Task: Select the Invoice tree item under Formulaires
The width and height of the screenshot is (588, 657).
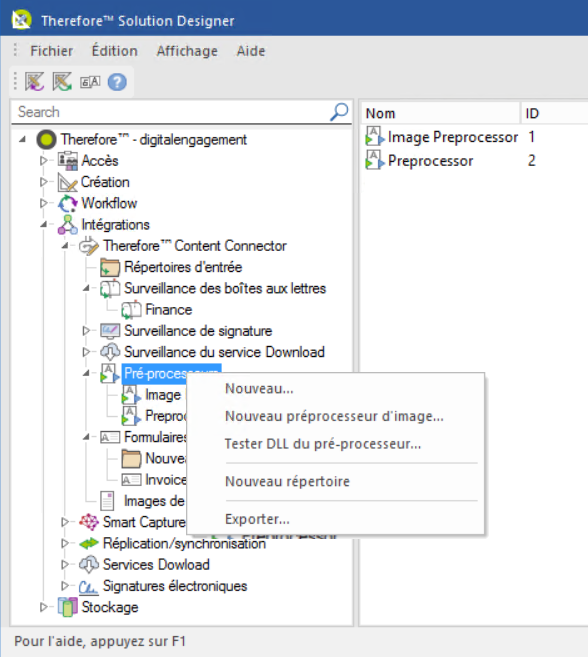Action: [x=166, y=480]
